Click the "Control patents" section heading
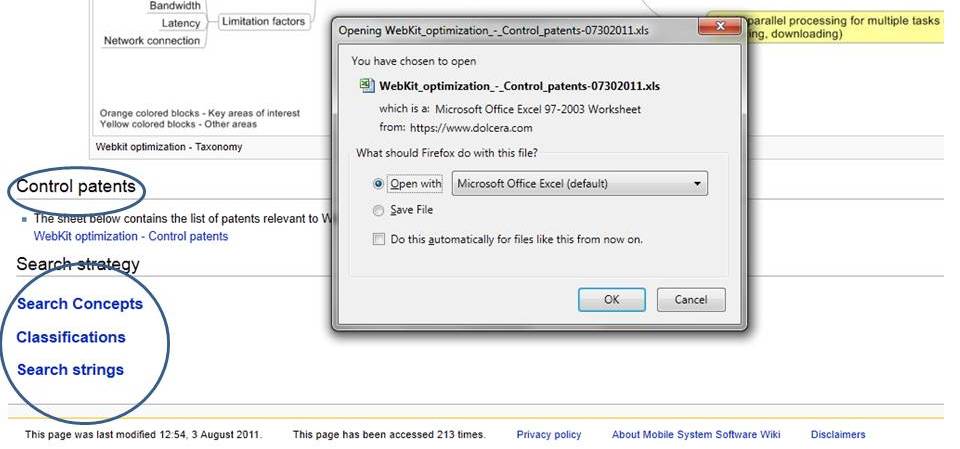 click(76, 187)
